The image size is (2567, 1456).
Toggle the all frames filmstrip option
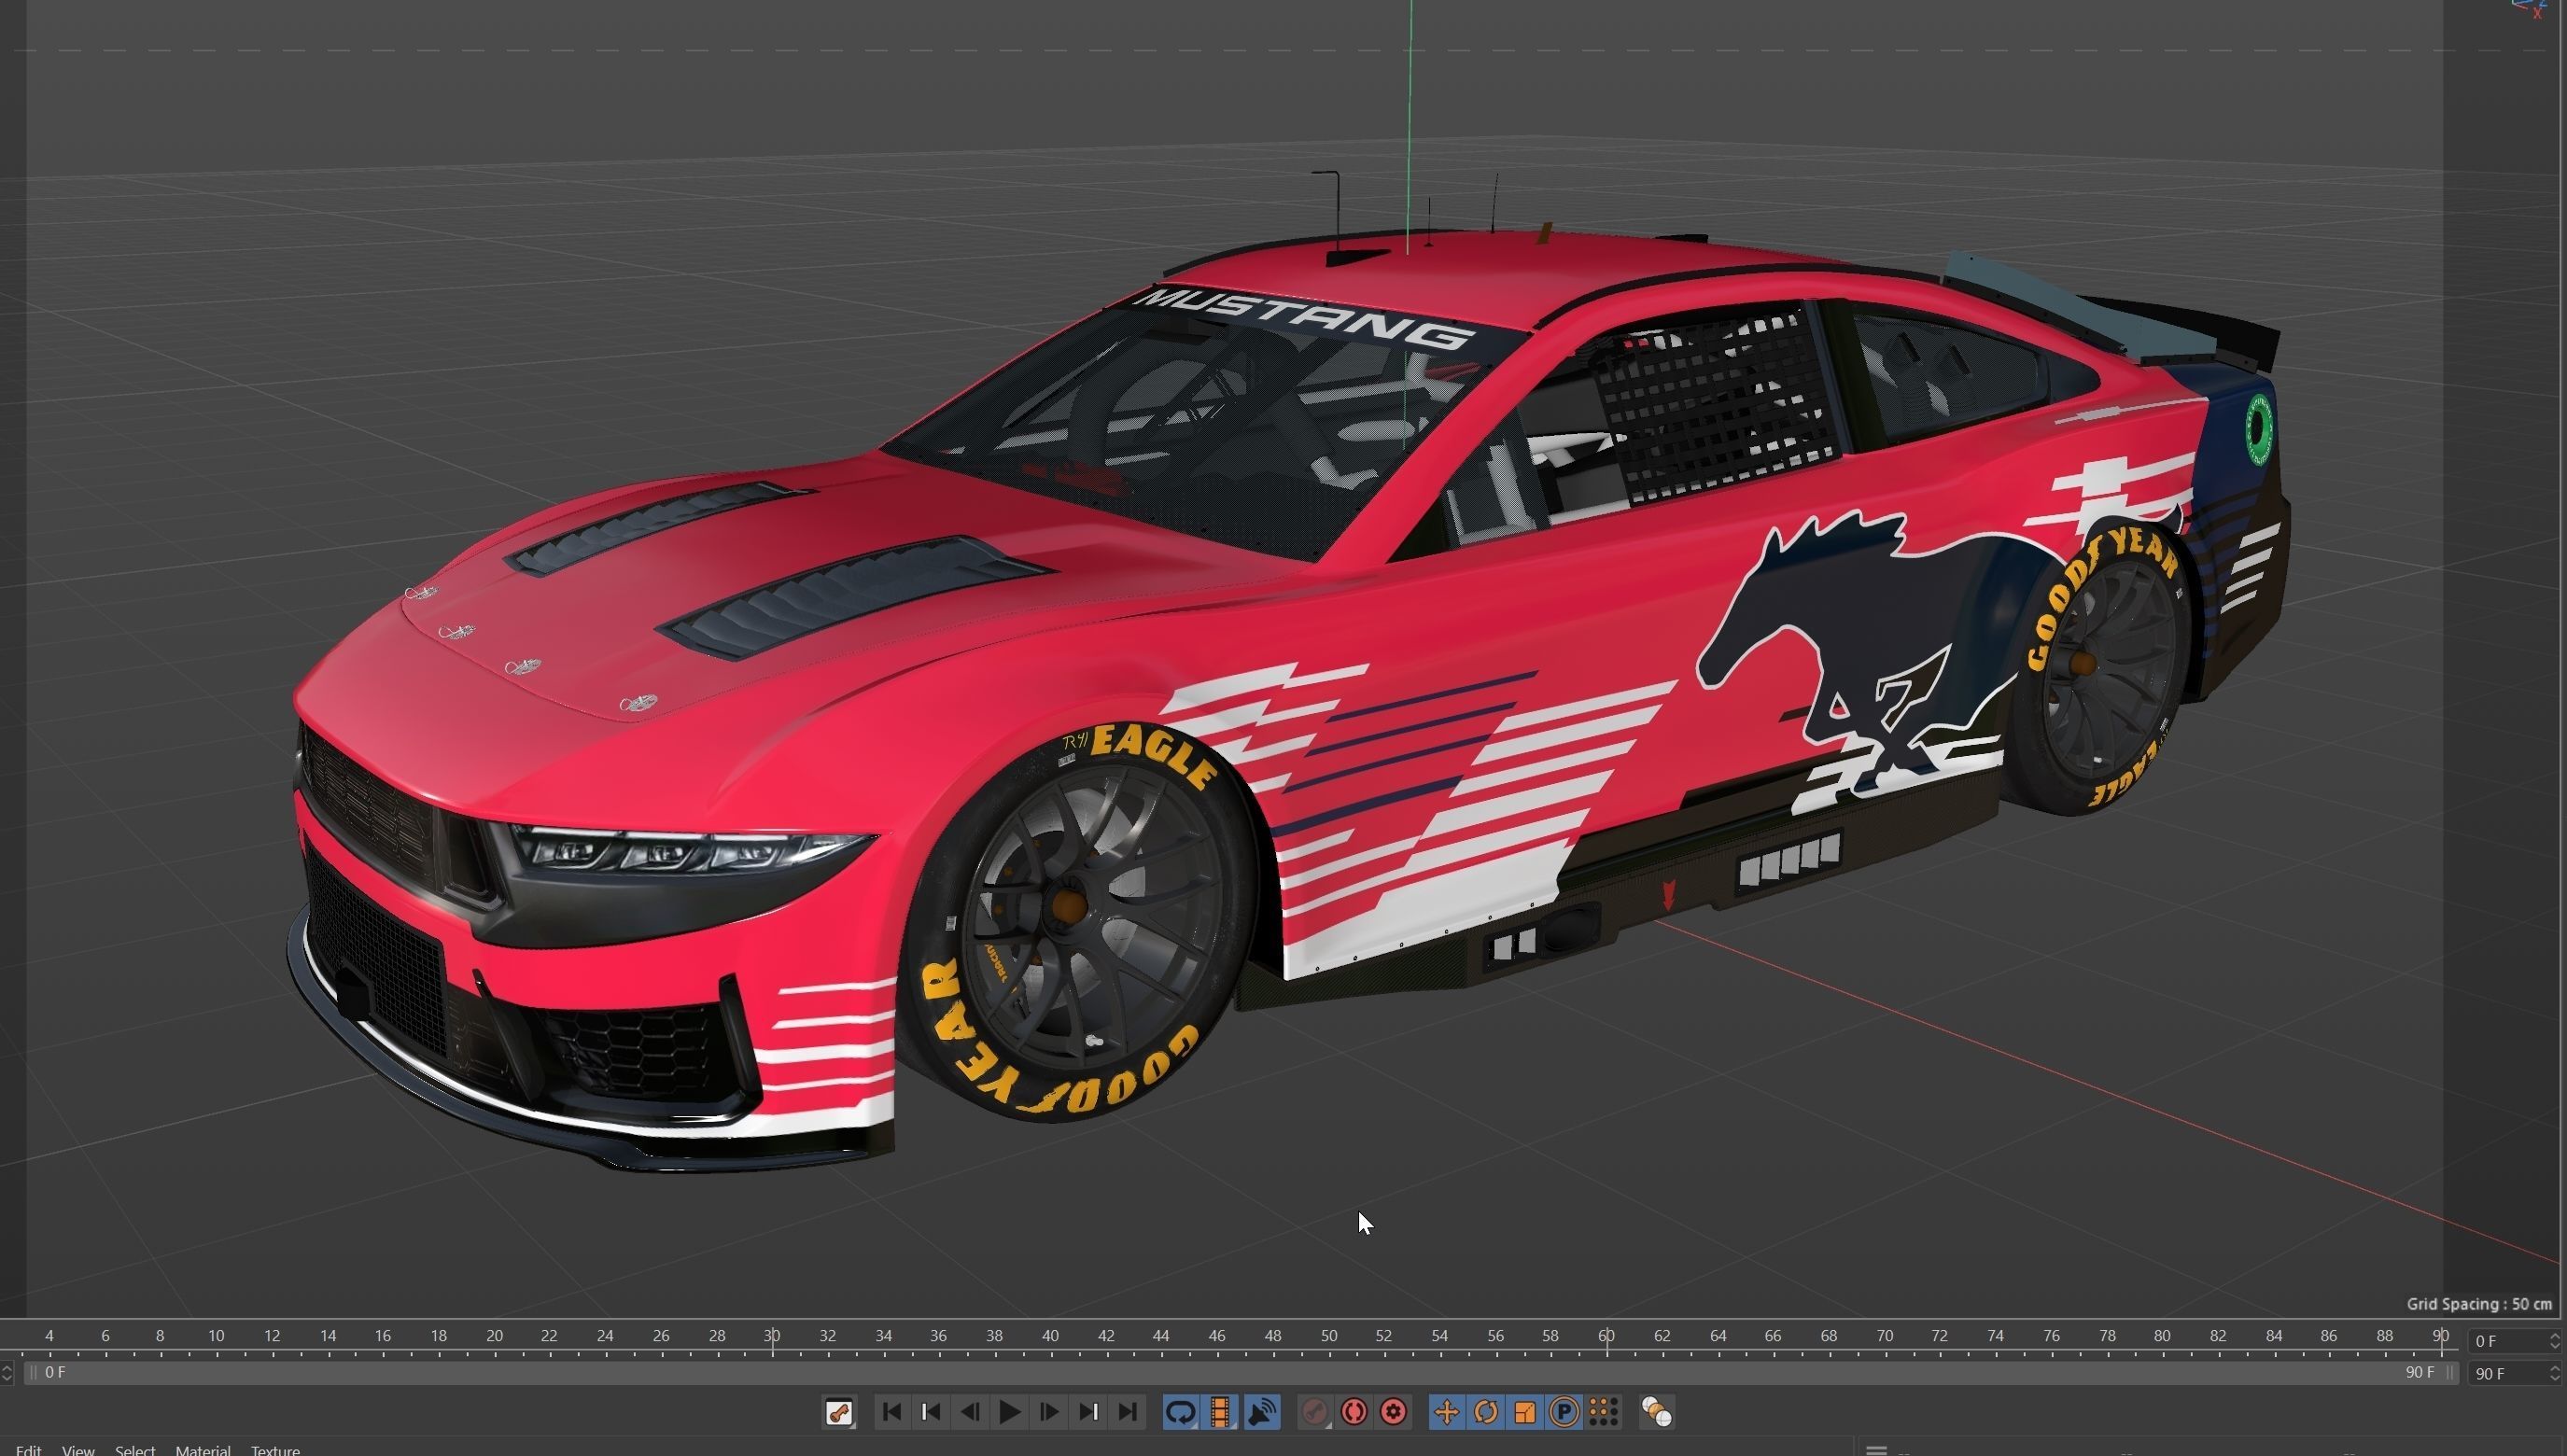pyautogui.click(x=1221, y=1412)
